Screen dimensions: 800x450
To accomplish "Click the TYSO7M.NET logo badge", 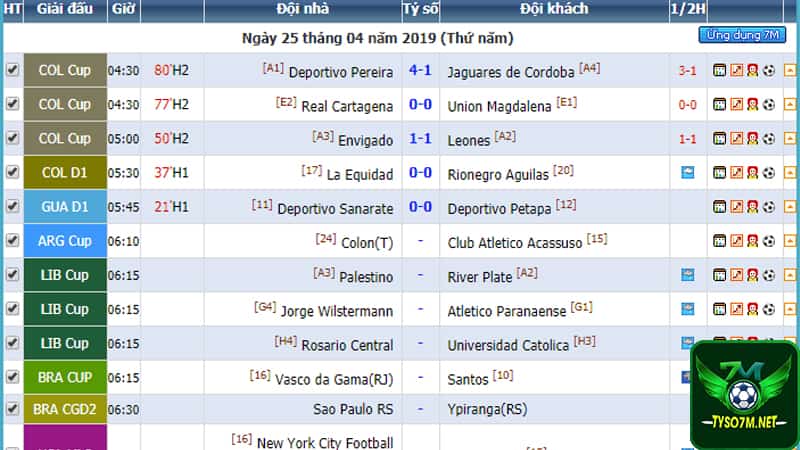I will click(x=744, y=396).
